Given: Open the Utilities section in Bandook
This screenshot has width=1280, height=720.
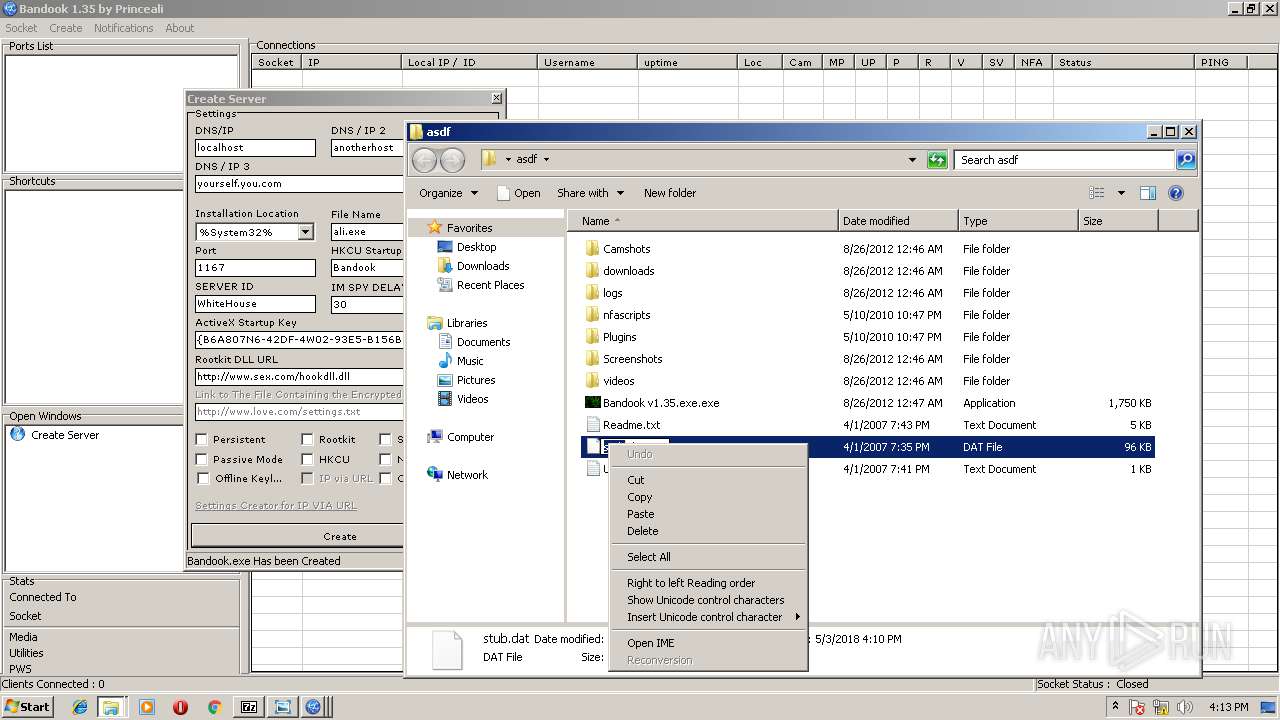Looking at the screenshot, I should (27, 653).
